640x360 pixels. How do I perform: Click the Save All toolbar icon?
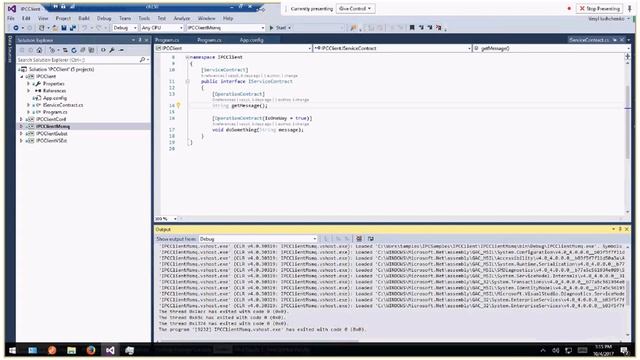pyautogui.click(x=73, y=28)
